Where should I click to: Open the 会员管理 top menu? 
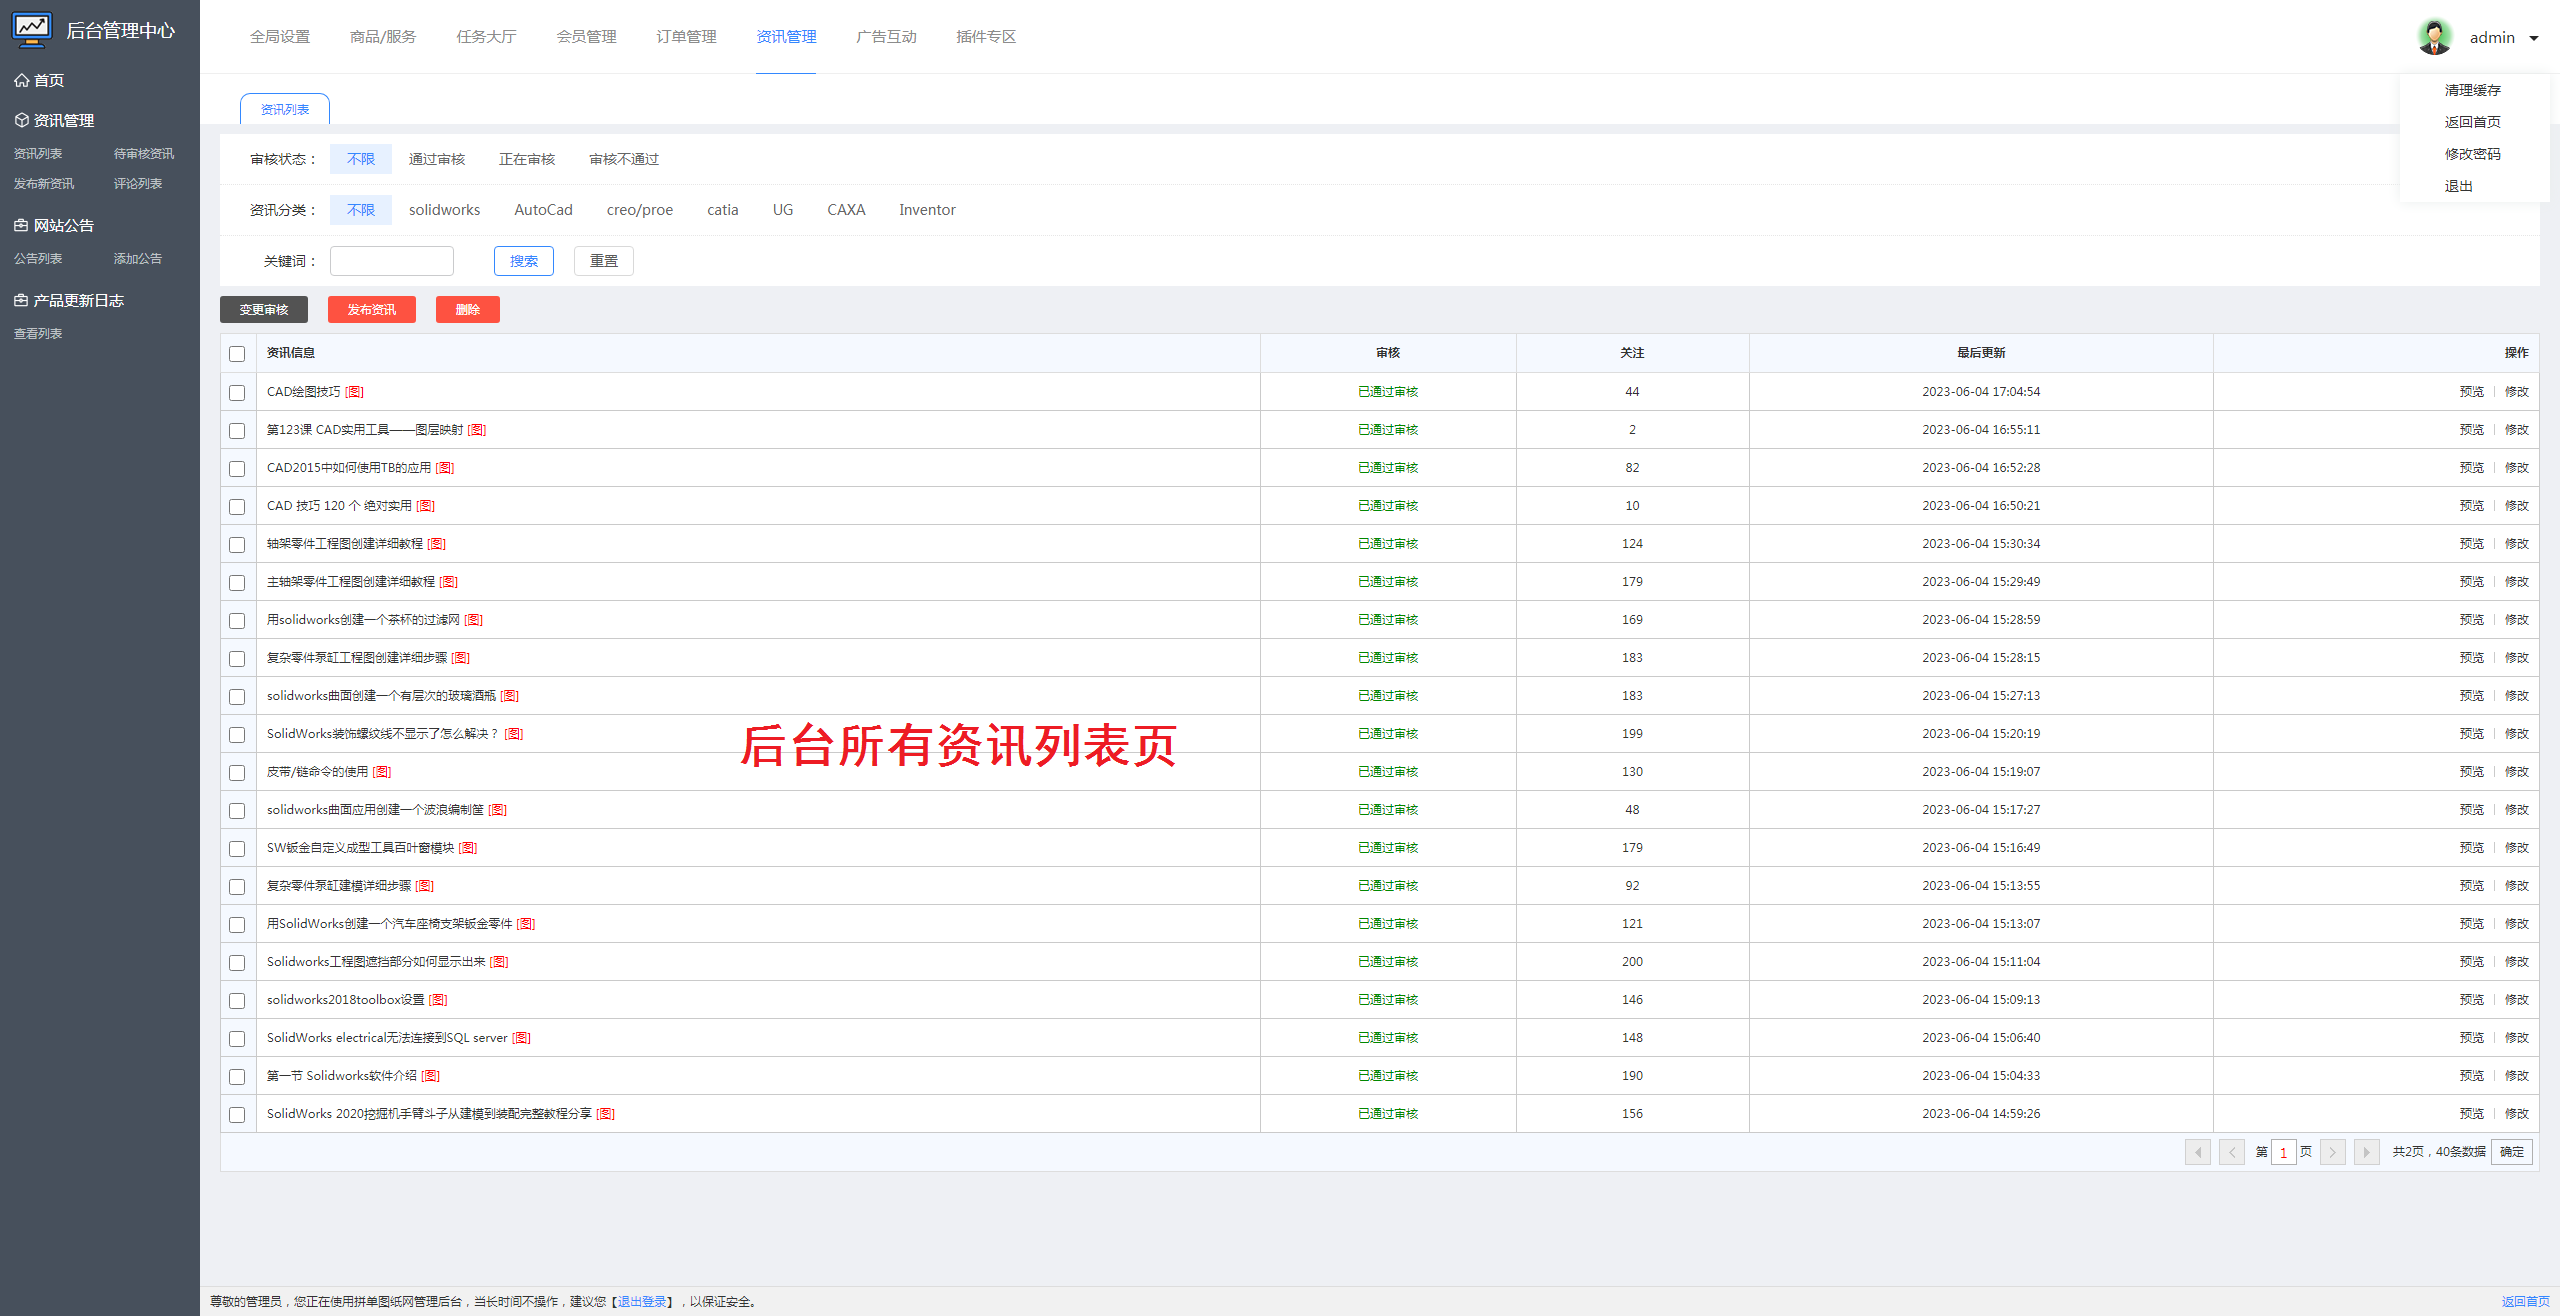(586, 36)
